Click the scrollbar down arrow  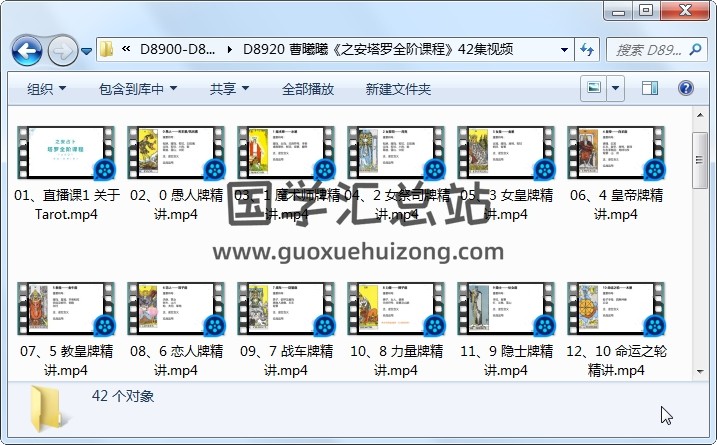700,371
